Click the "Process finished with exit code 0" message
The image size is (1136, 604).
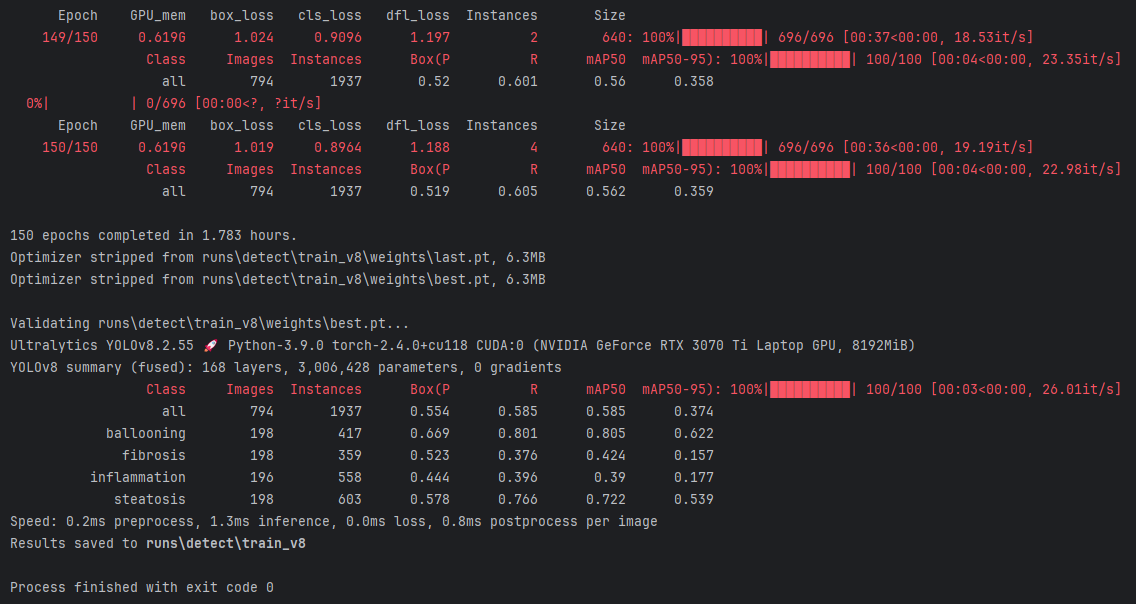141,587
